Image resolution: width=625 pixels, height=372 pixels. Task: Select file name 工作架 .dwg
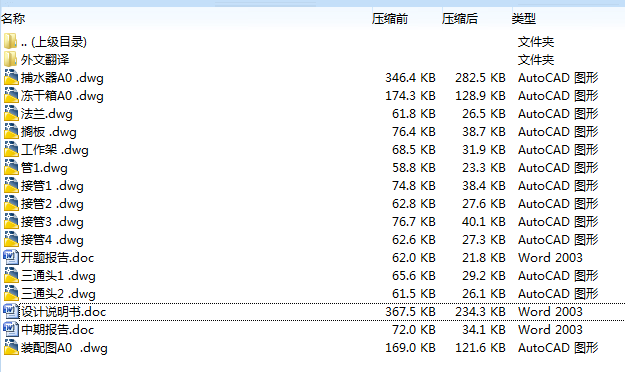(55, 150)
